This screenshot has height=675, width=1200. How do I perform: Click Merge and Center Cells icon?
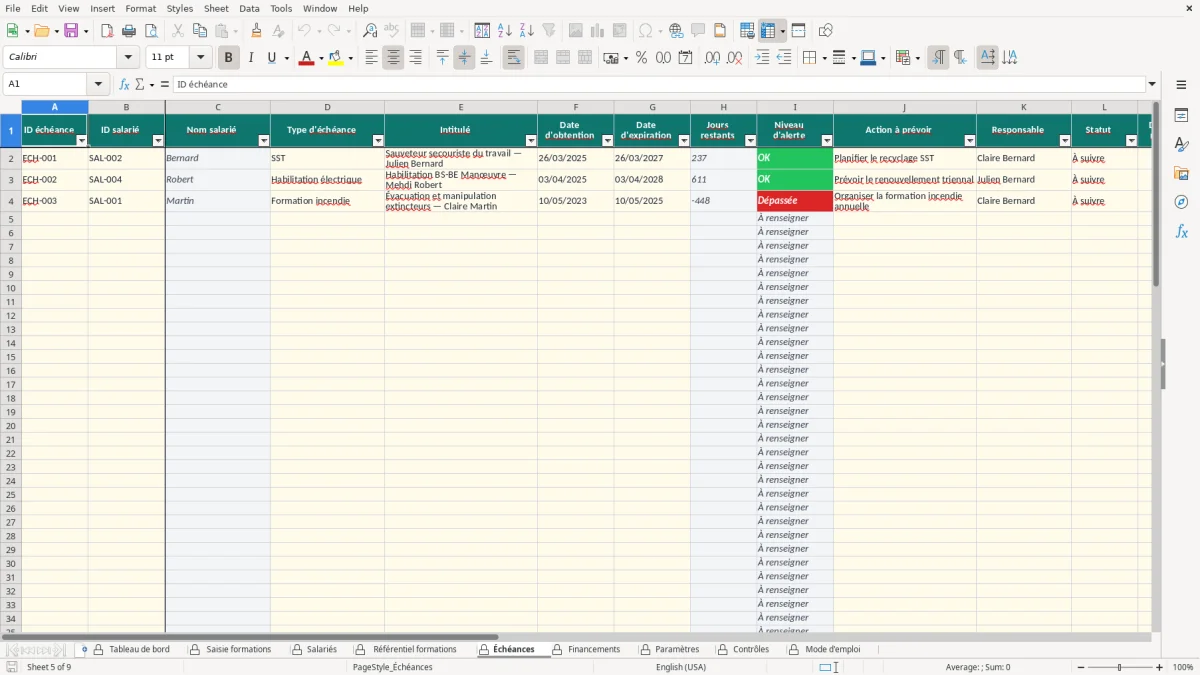click(x=541, y=58)
